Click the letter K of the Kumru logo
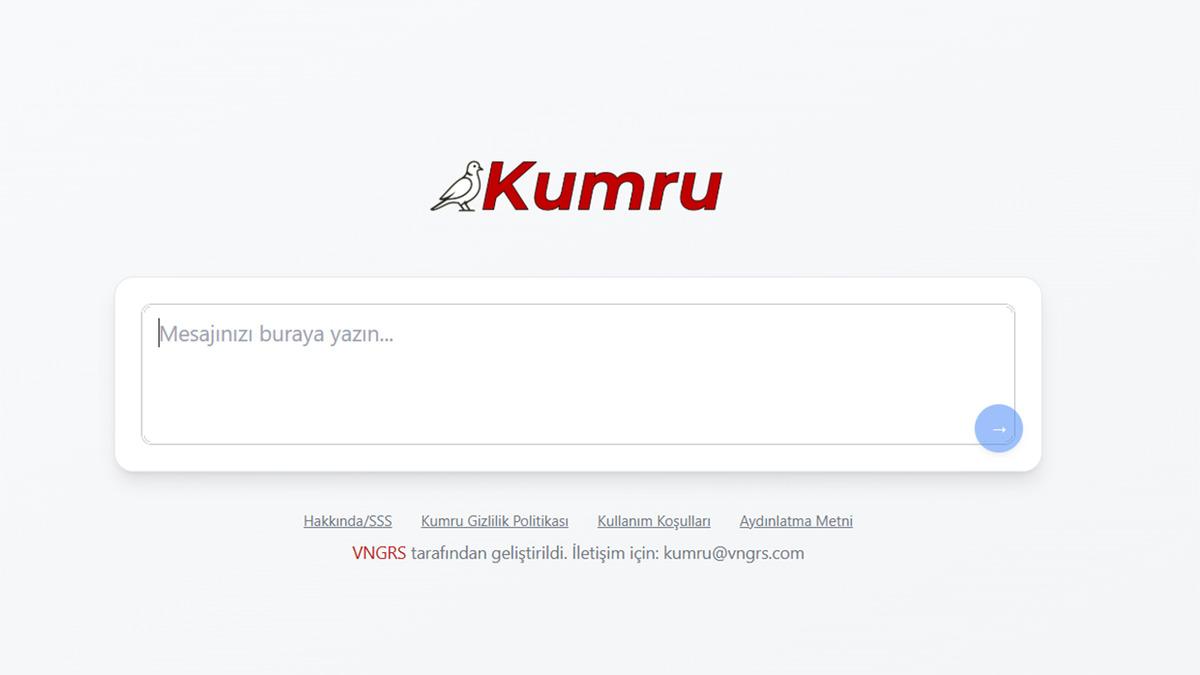 pos(510,187)
